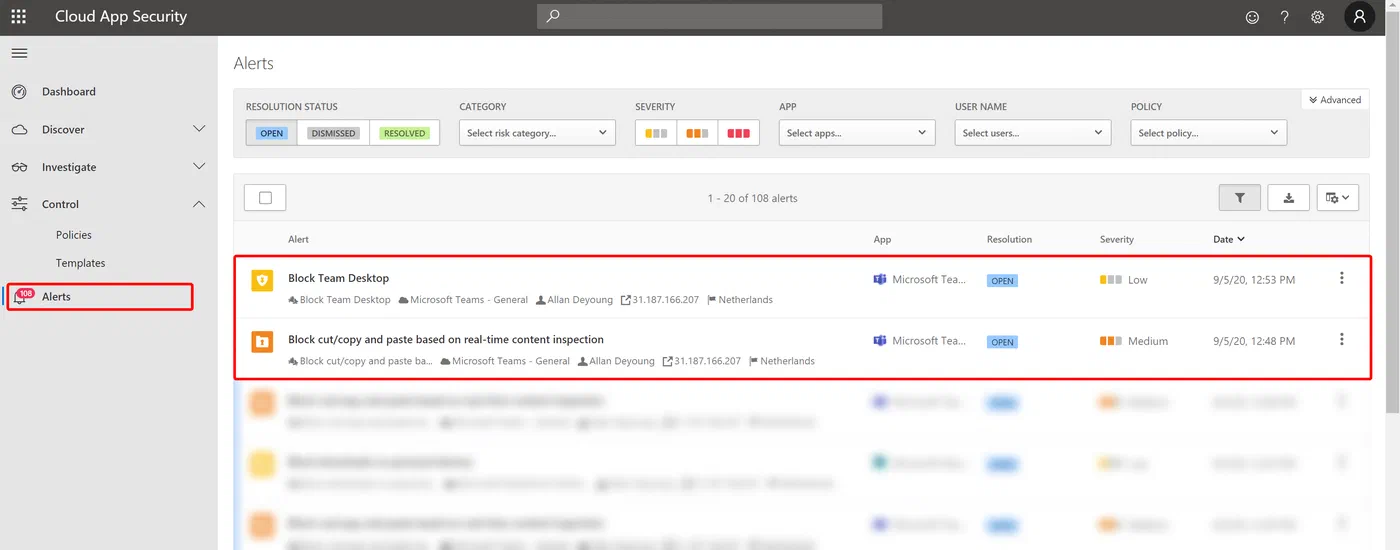
Task: Toggle medium severity filter
Action: [x=697, y=133]
